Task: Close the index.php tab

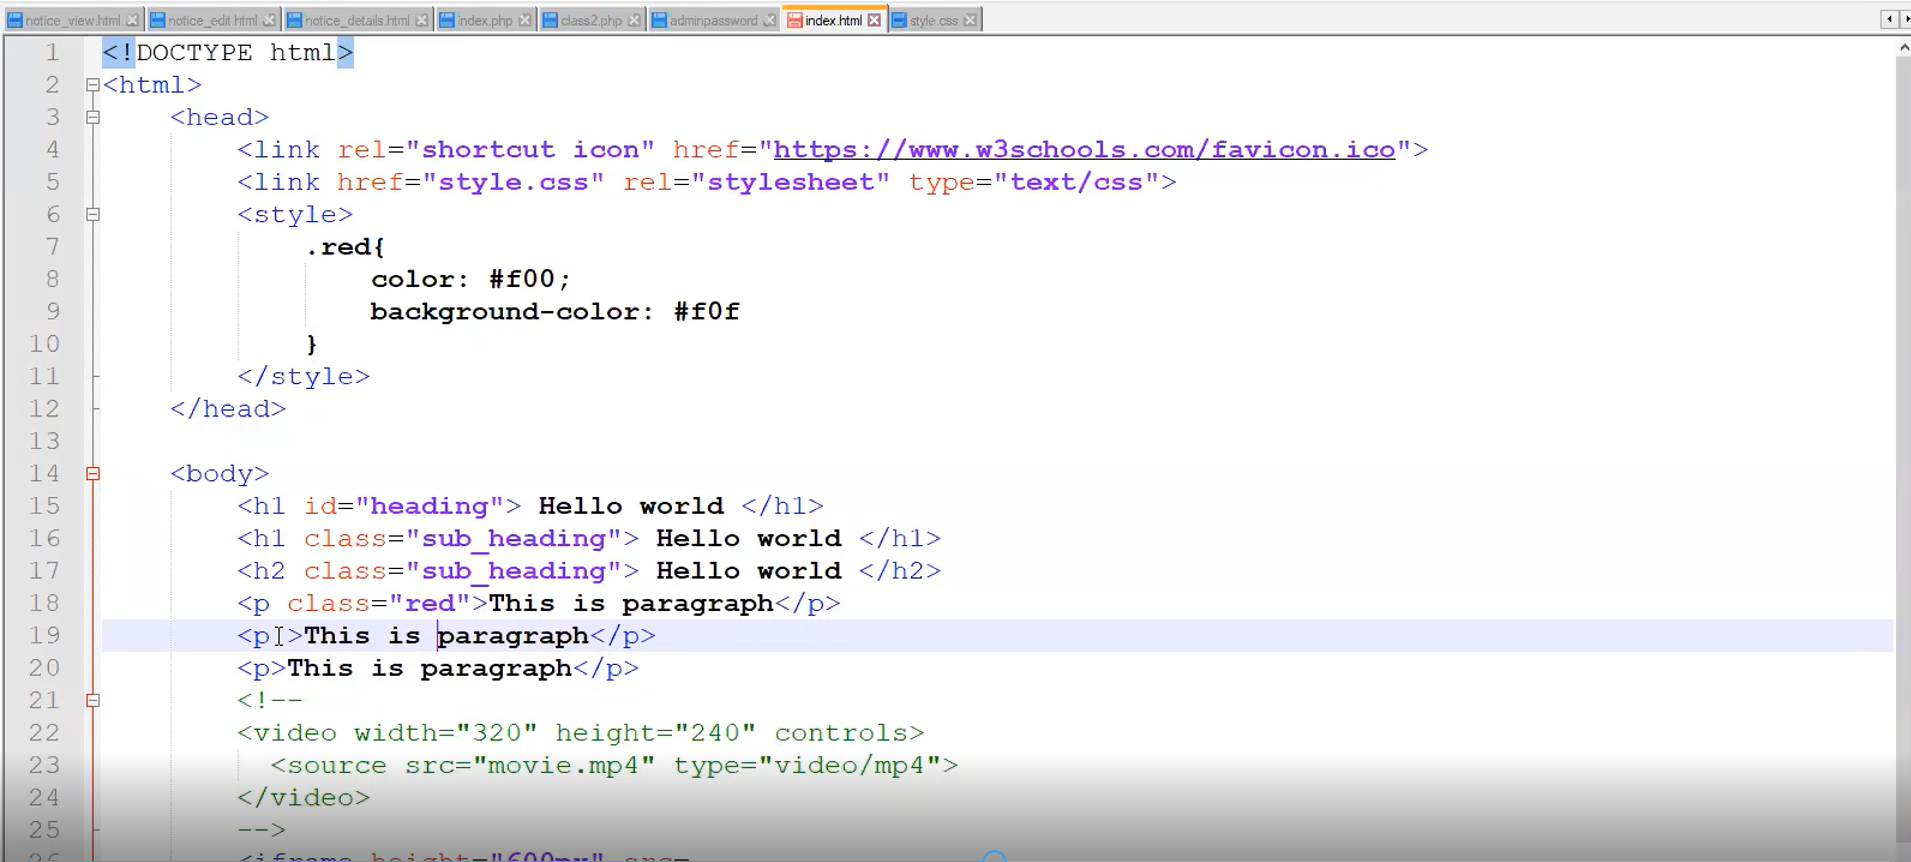Action: 525,20
